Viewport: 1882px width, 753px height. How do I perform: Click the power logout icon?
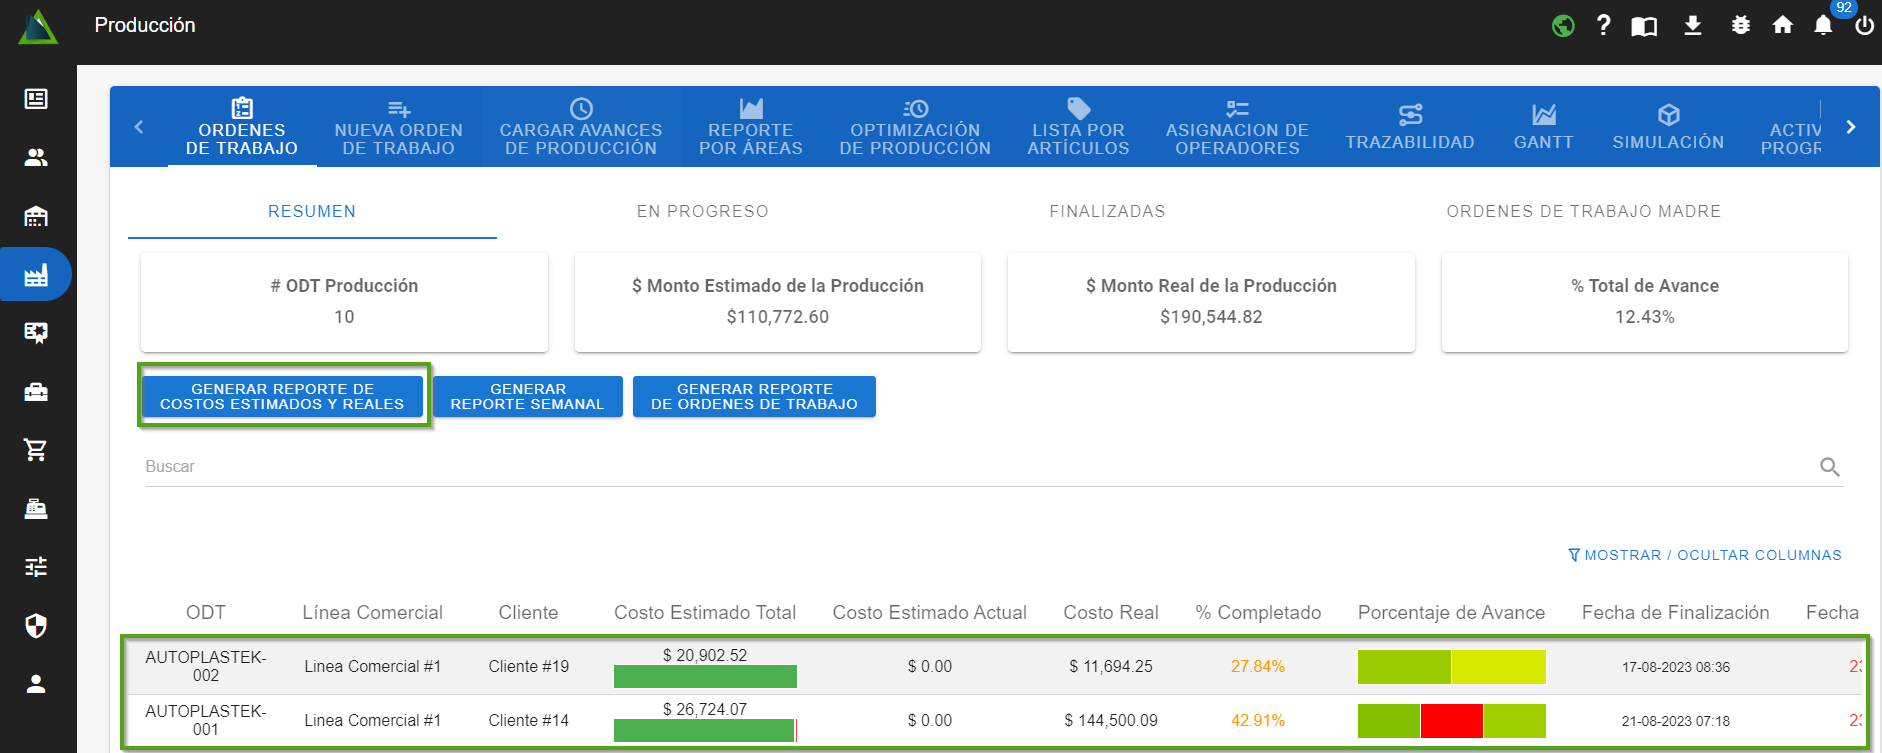[x=1864, y=26]
